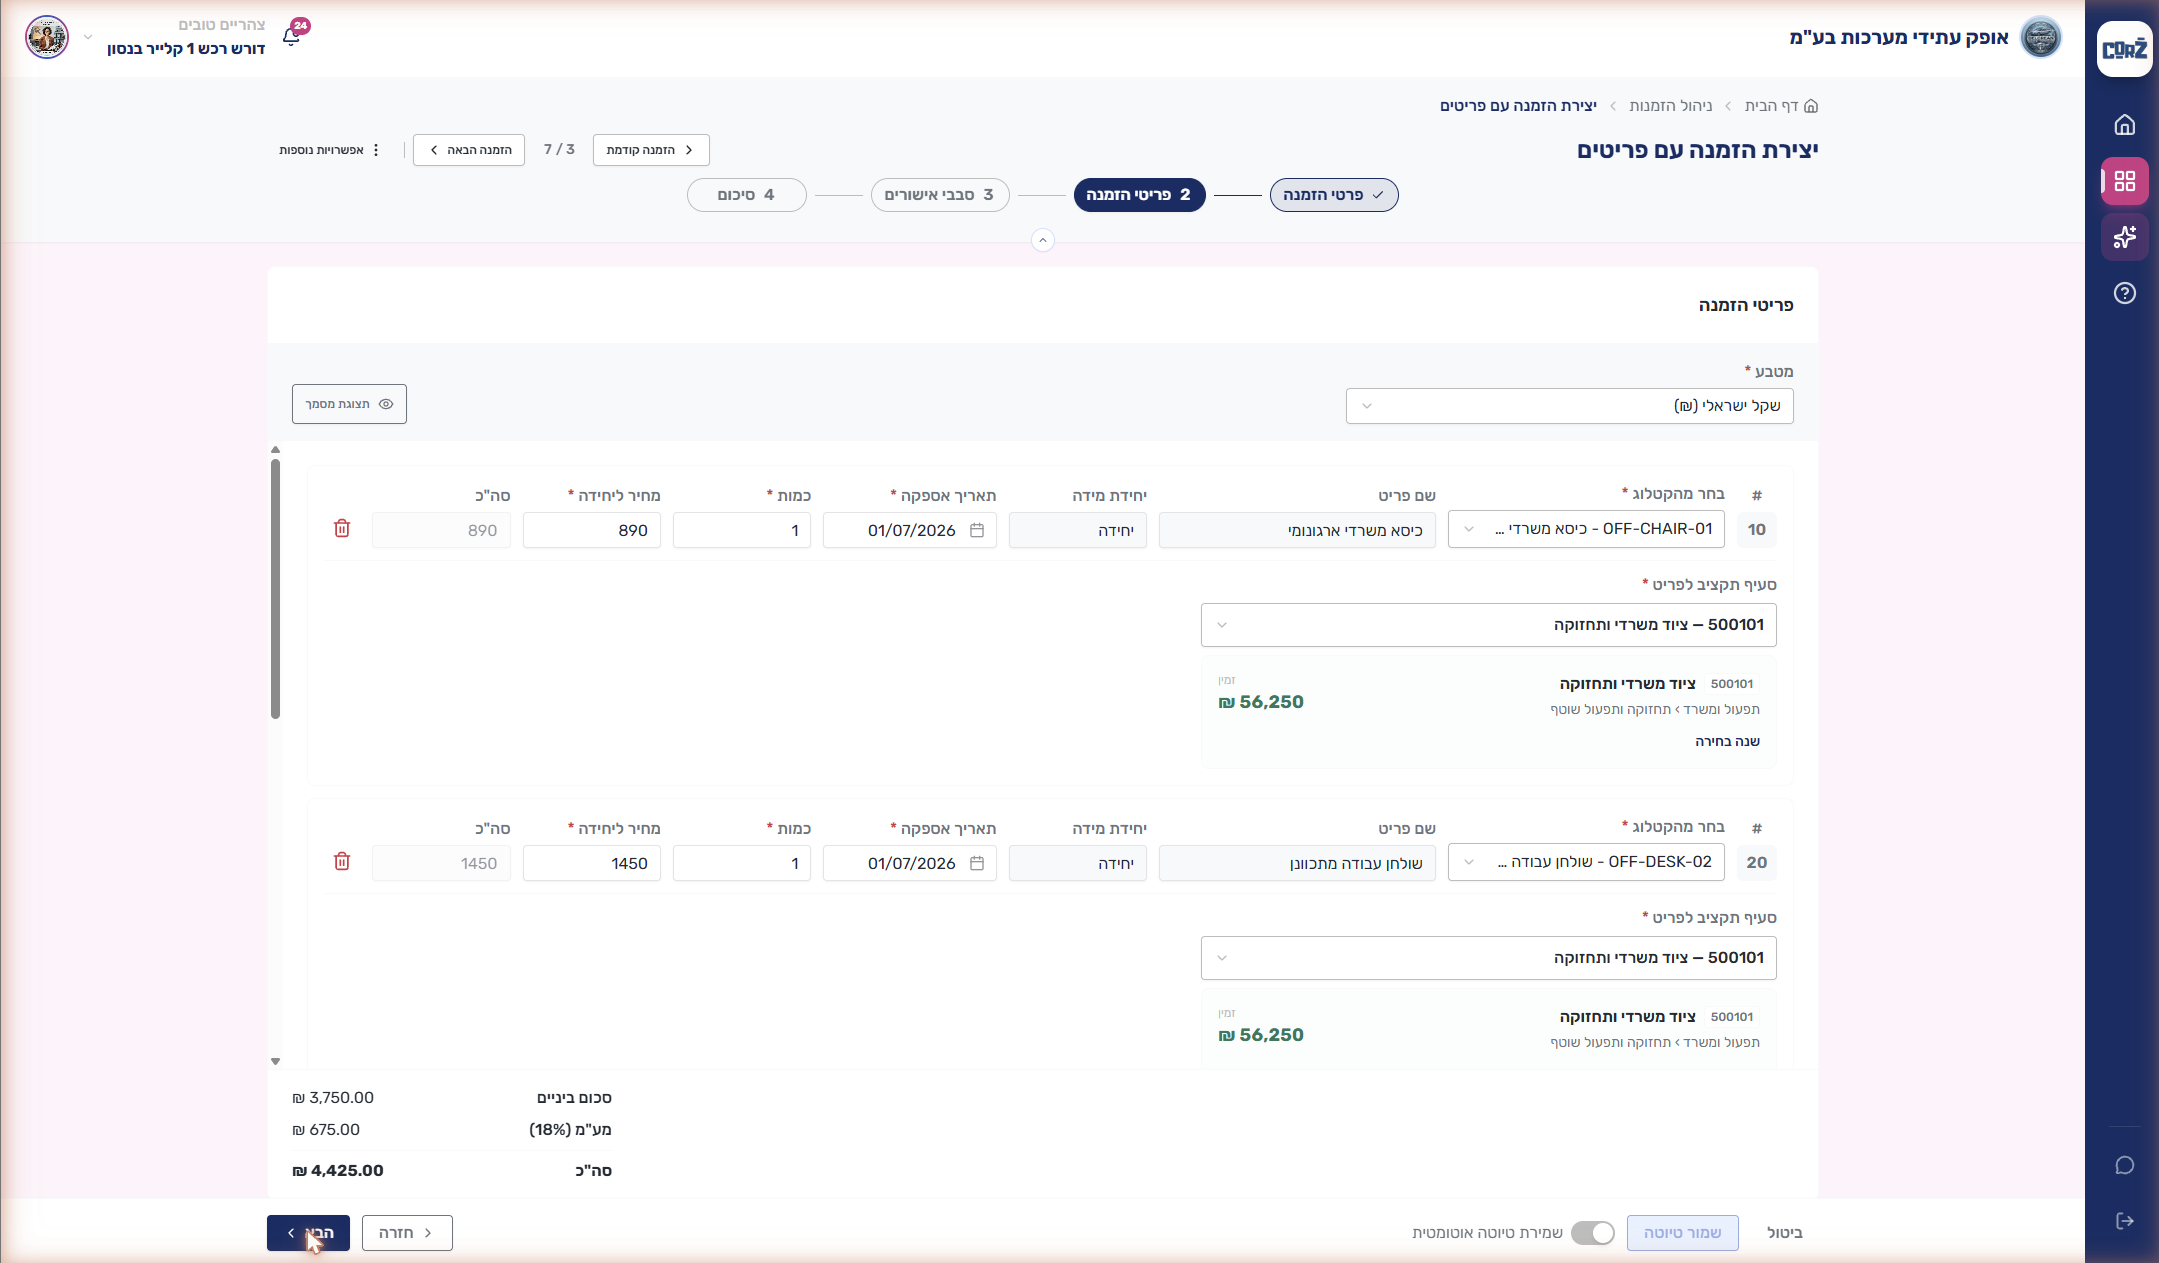
Task: Click דף הבית breadcrumb link
Action: tap(1771, 106)
